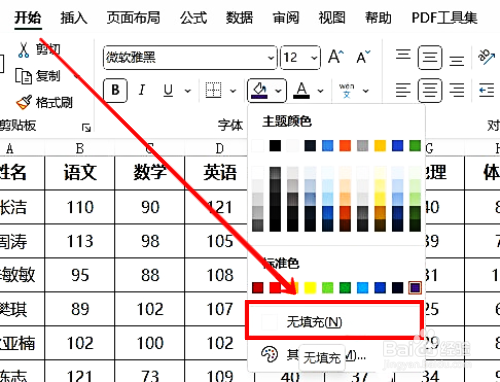Decrease font size with small A
500x382 pixels.
point(363,57)
